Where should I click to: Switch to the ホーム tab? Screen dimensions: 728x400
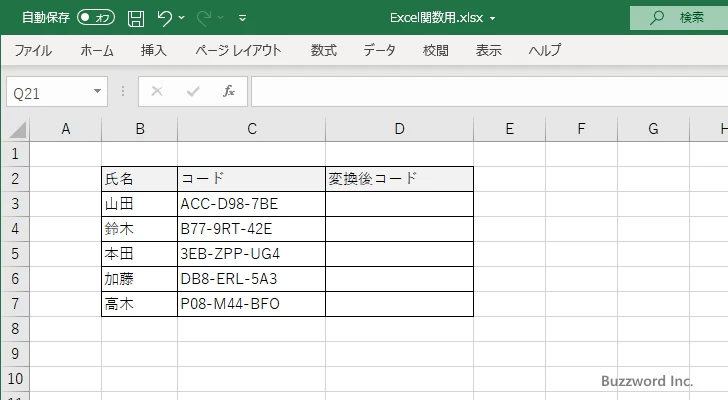point(97,50)
